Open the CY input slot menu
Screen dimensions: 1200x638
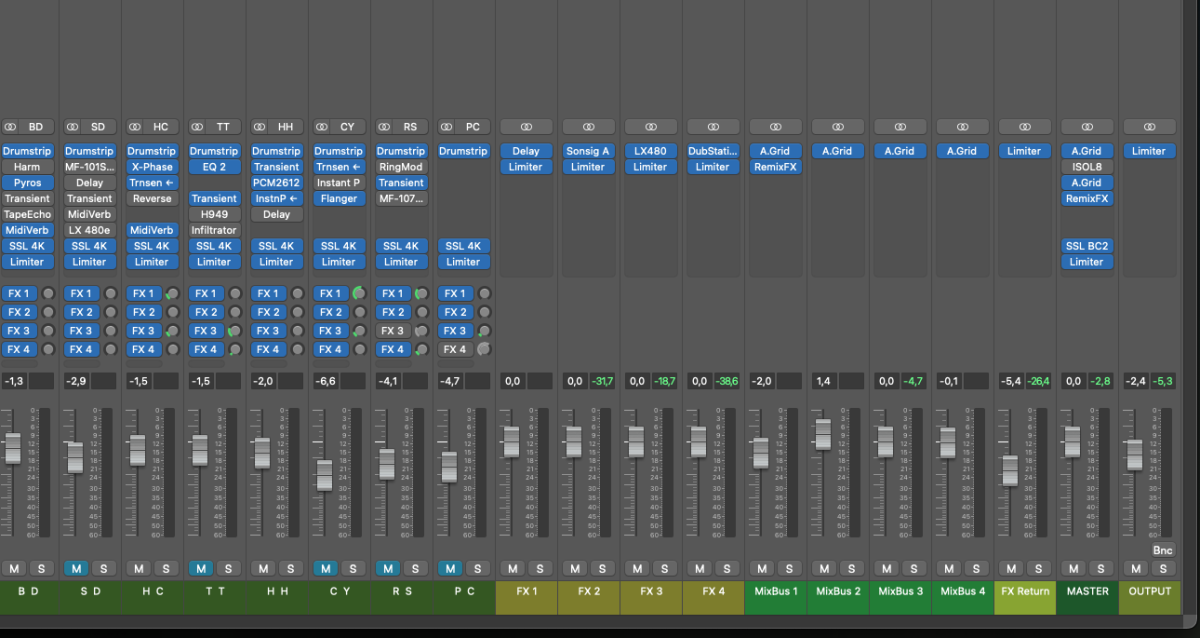[x=347, y=127]
